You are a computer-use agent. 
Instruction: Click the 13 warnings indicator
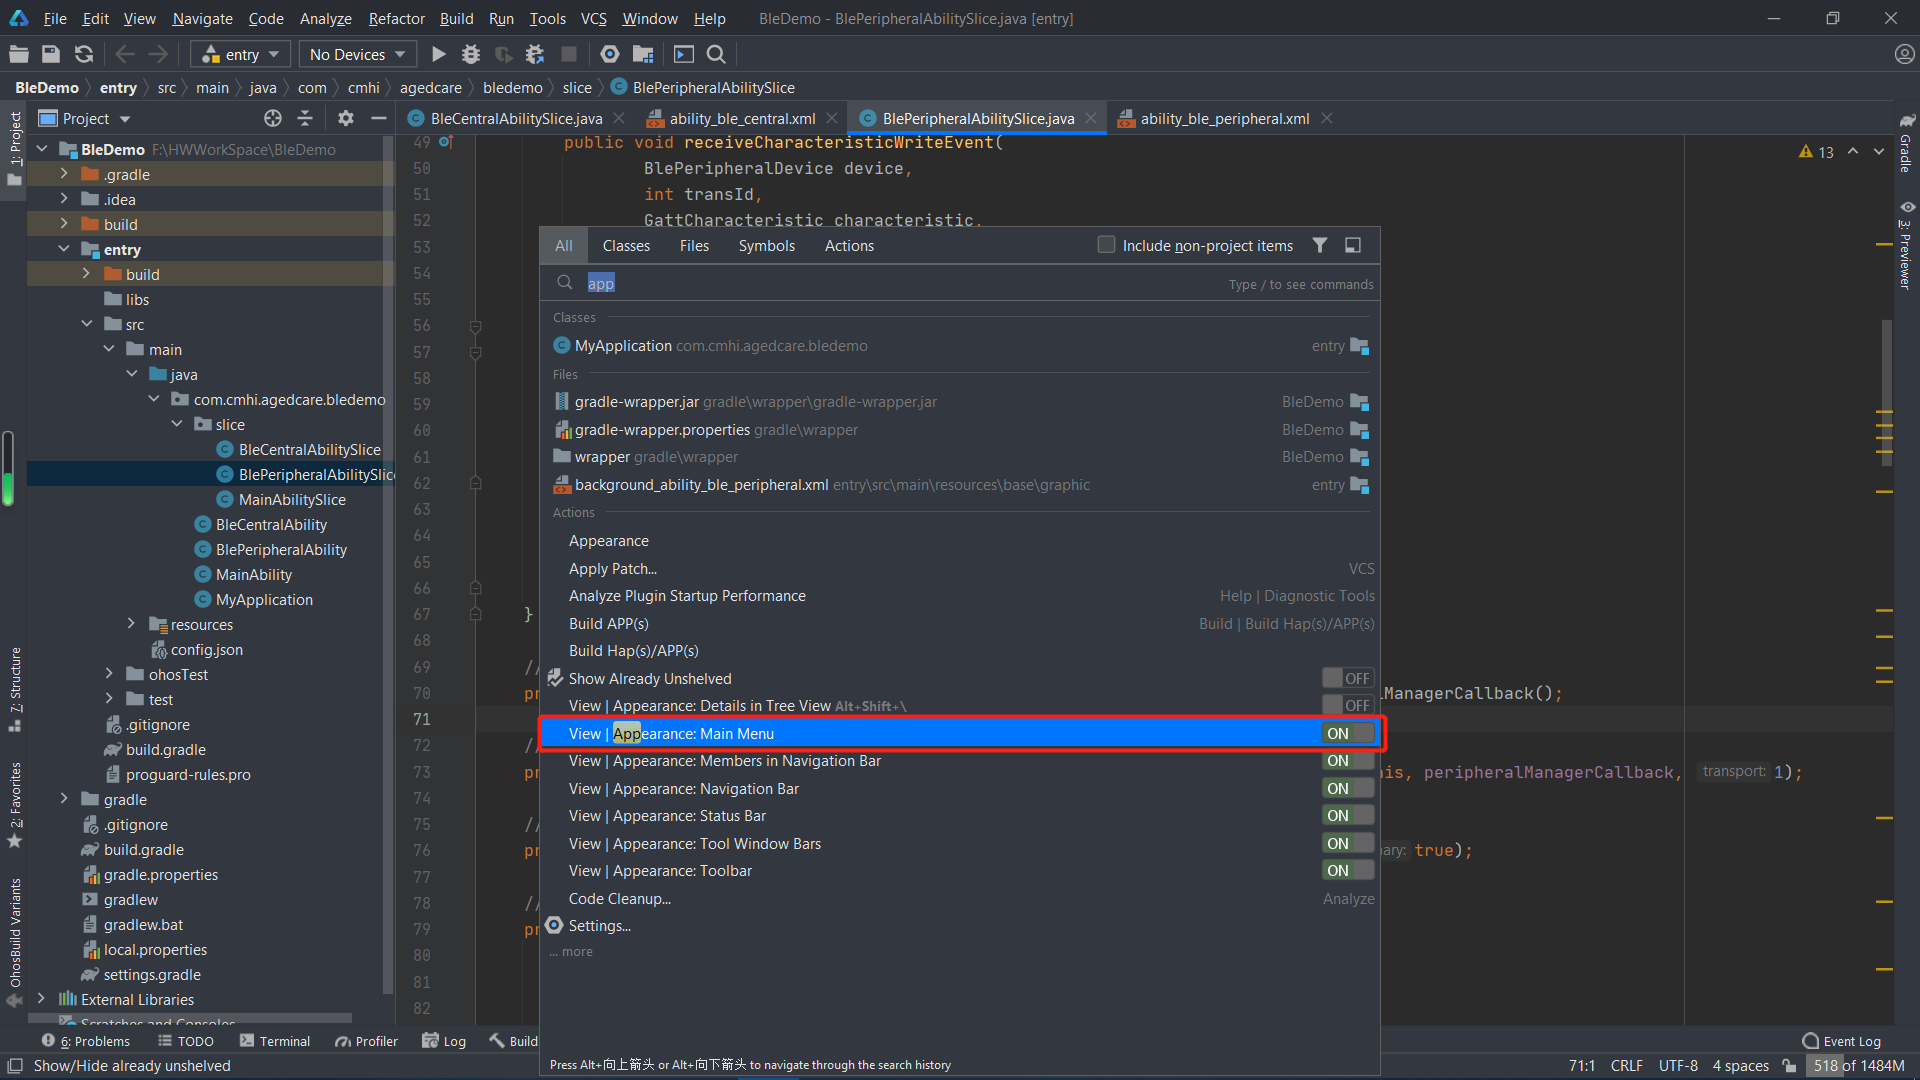pyautogui.click(x=1816, y=152)
